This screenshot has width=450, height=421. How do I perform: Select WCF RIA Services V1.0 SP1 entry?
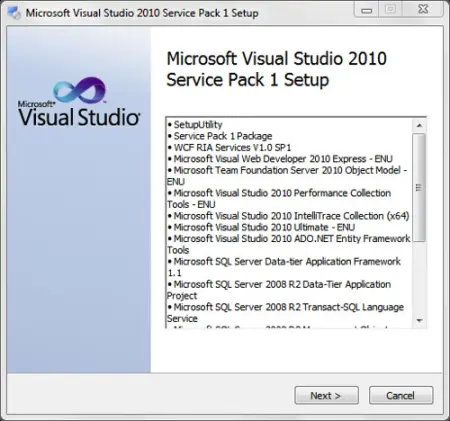point(229,147)
